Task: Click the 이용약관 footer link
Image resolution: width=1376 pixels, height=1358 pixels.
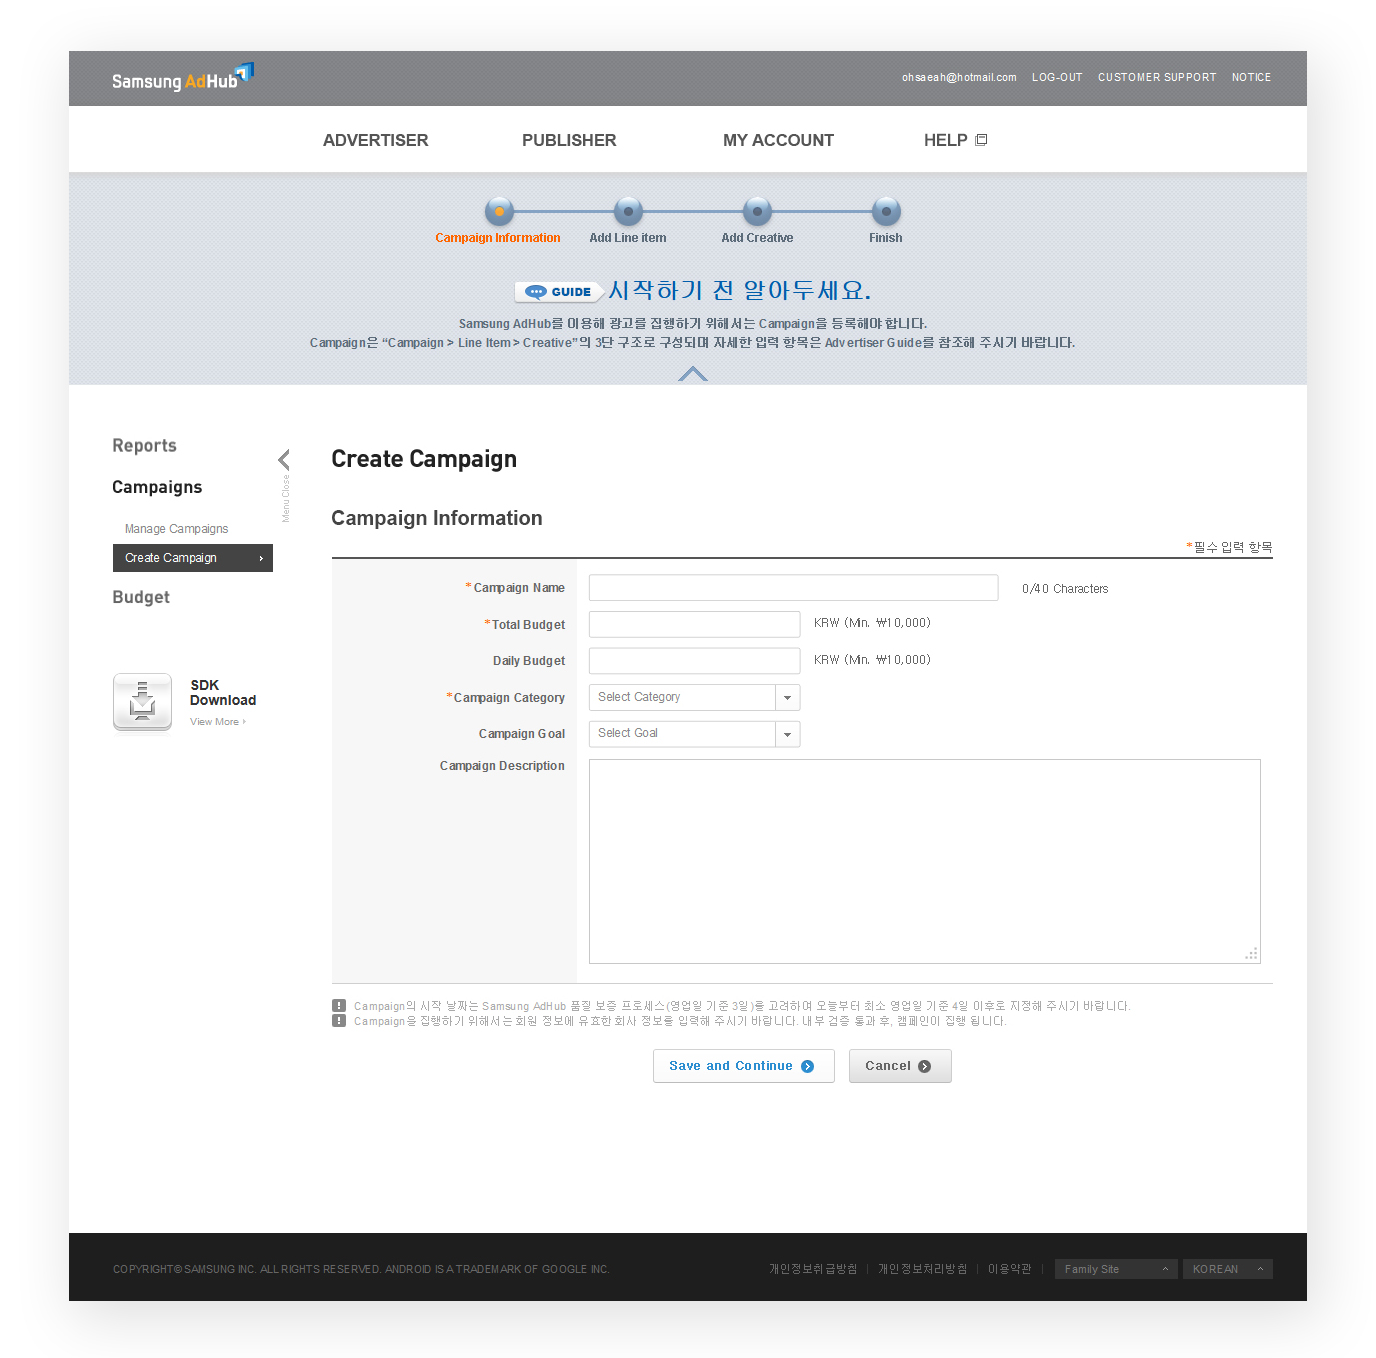Action: coord(1009,1269)
